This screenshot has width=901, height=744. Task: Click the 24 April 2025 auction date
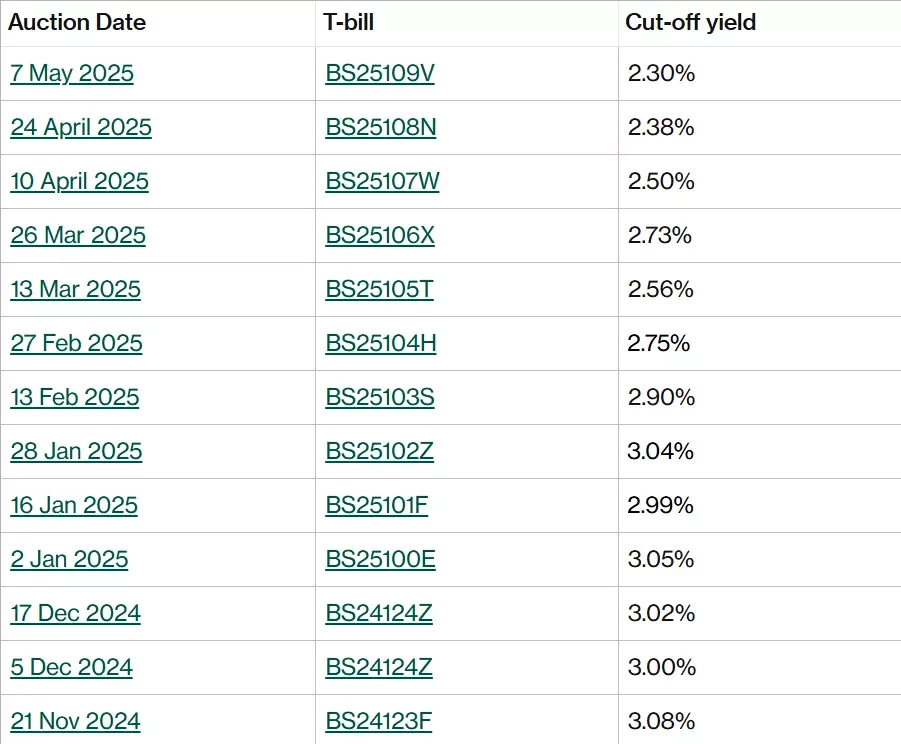coord(81,128)
